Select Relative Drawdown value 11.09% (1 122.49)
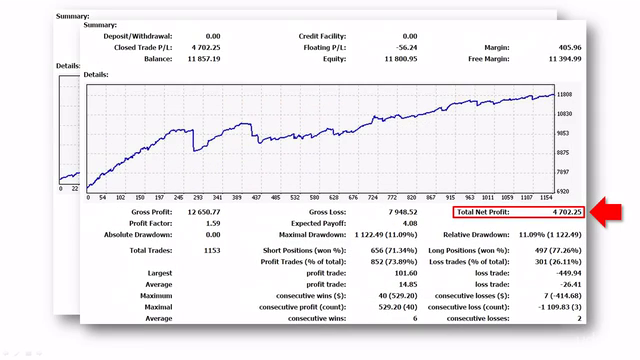Image resolution: width=640 pixels, height=360 pixels. [x=550, y=235]
